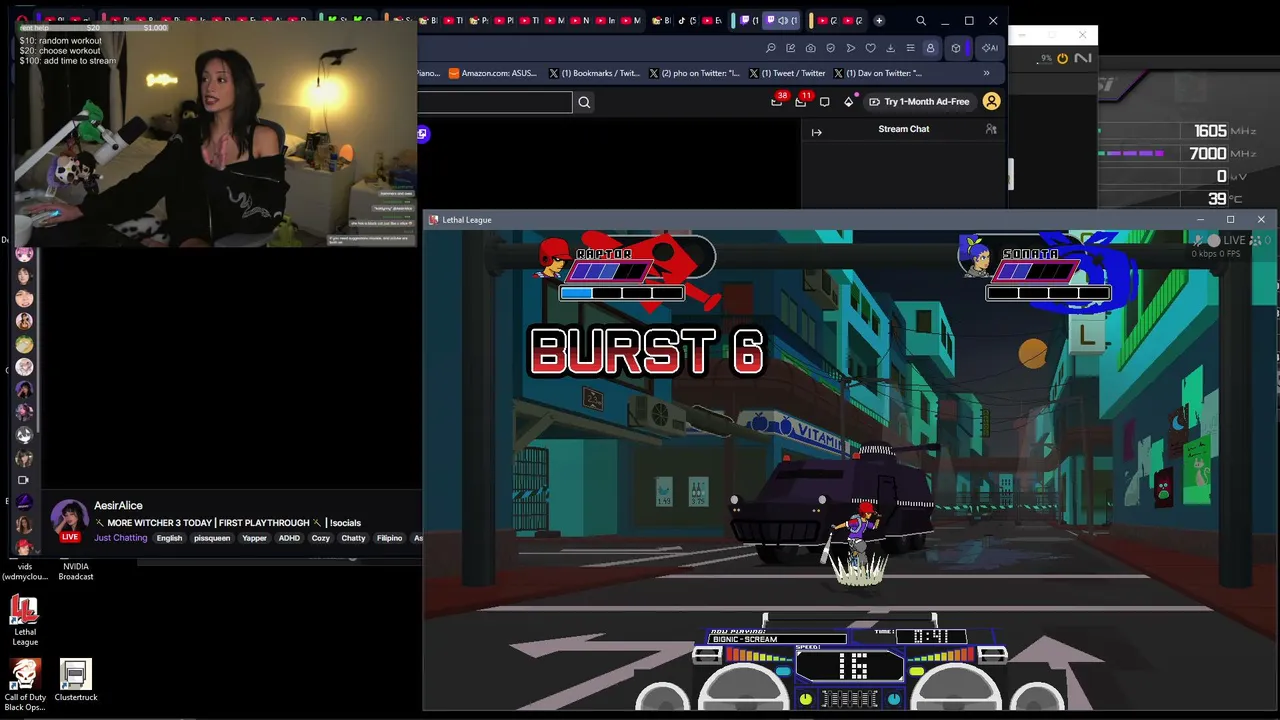
Task: Open the Dav on Twitter bookmark
Action: [x=876, y=73]
